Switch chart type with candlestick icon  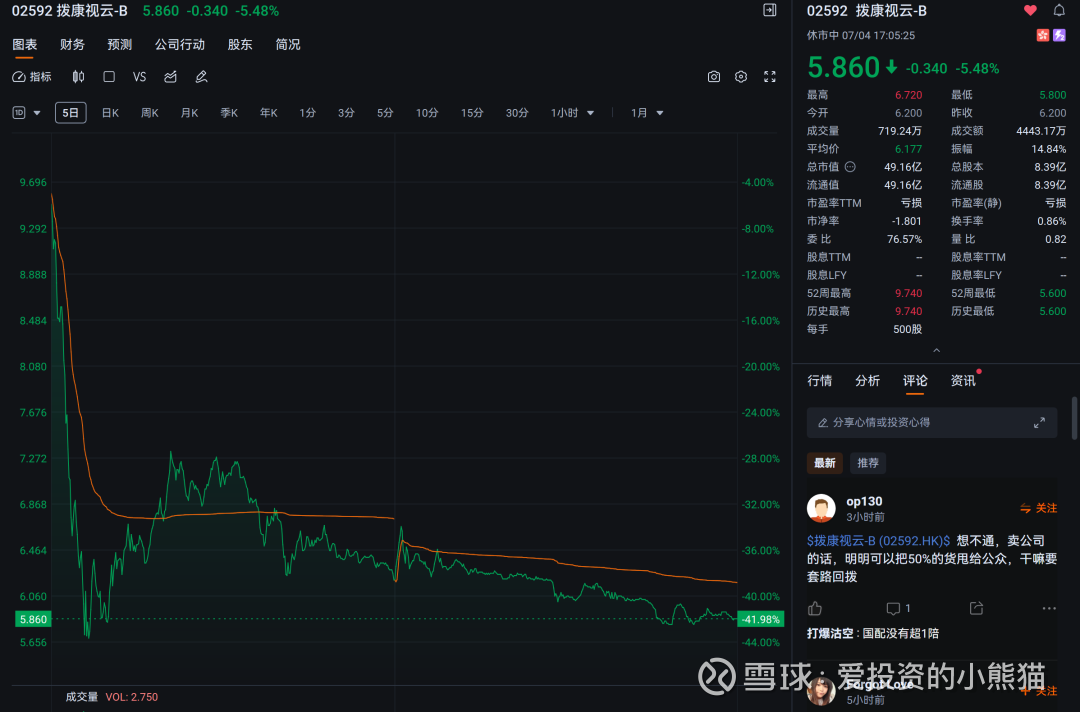tap(79, 77)
